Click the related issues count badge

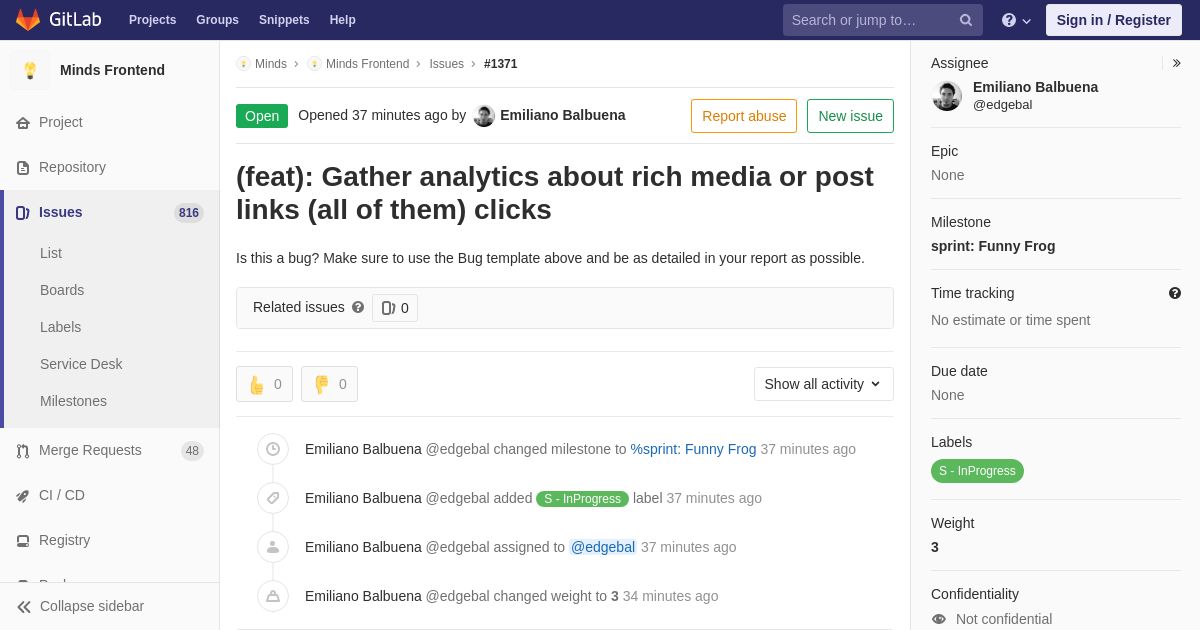coord(395,308)
